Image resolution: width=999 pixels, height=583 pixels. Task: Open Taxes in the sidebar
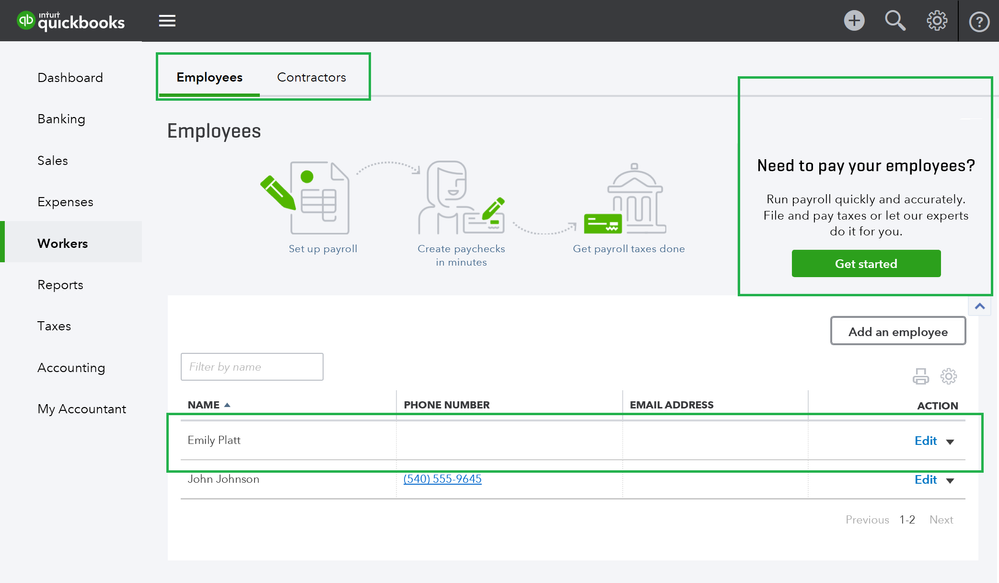click(x=54, y=326)
